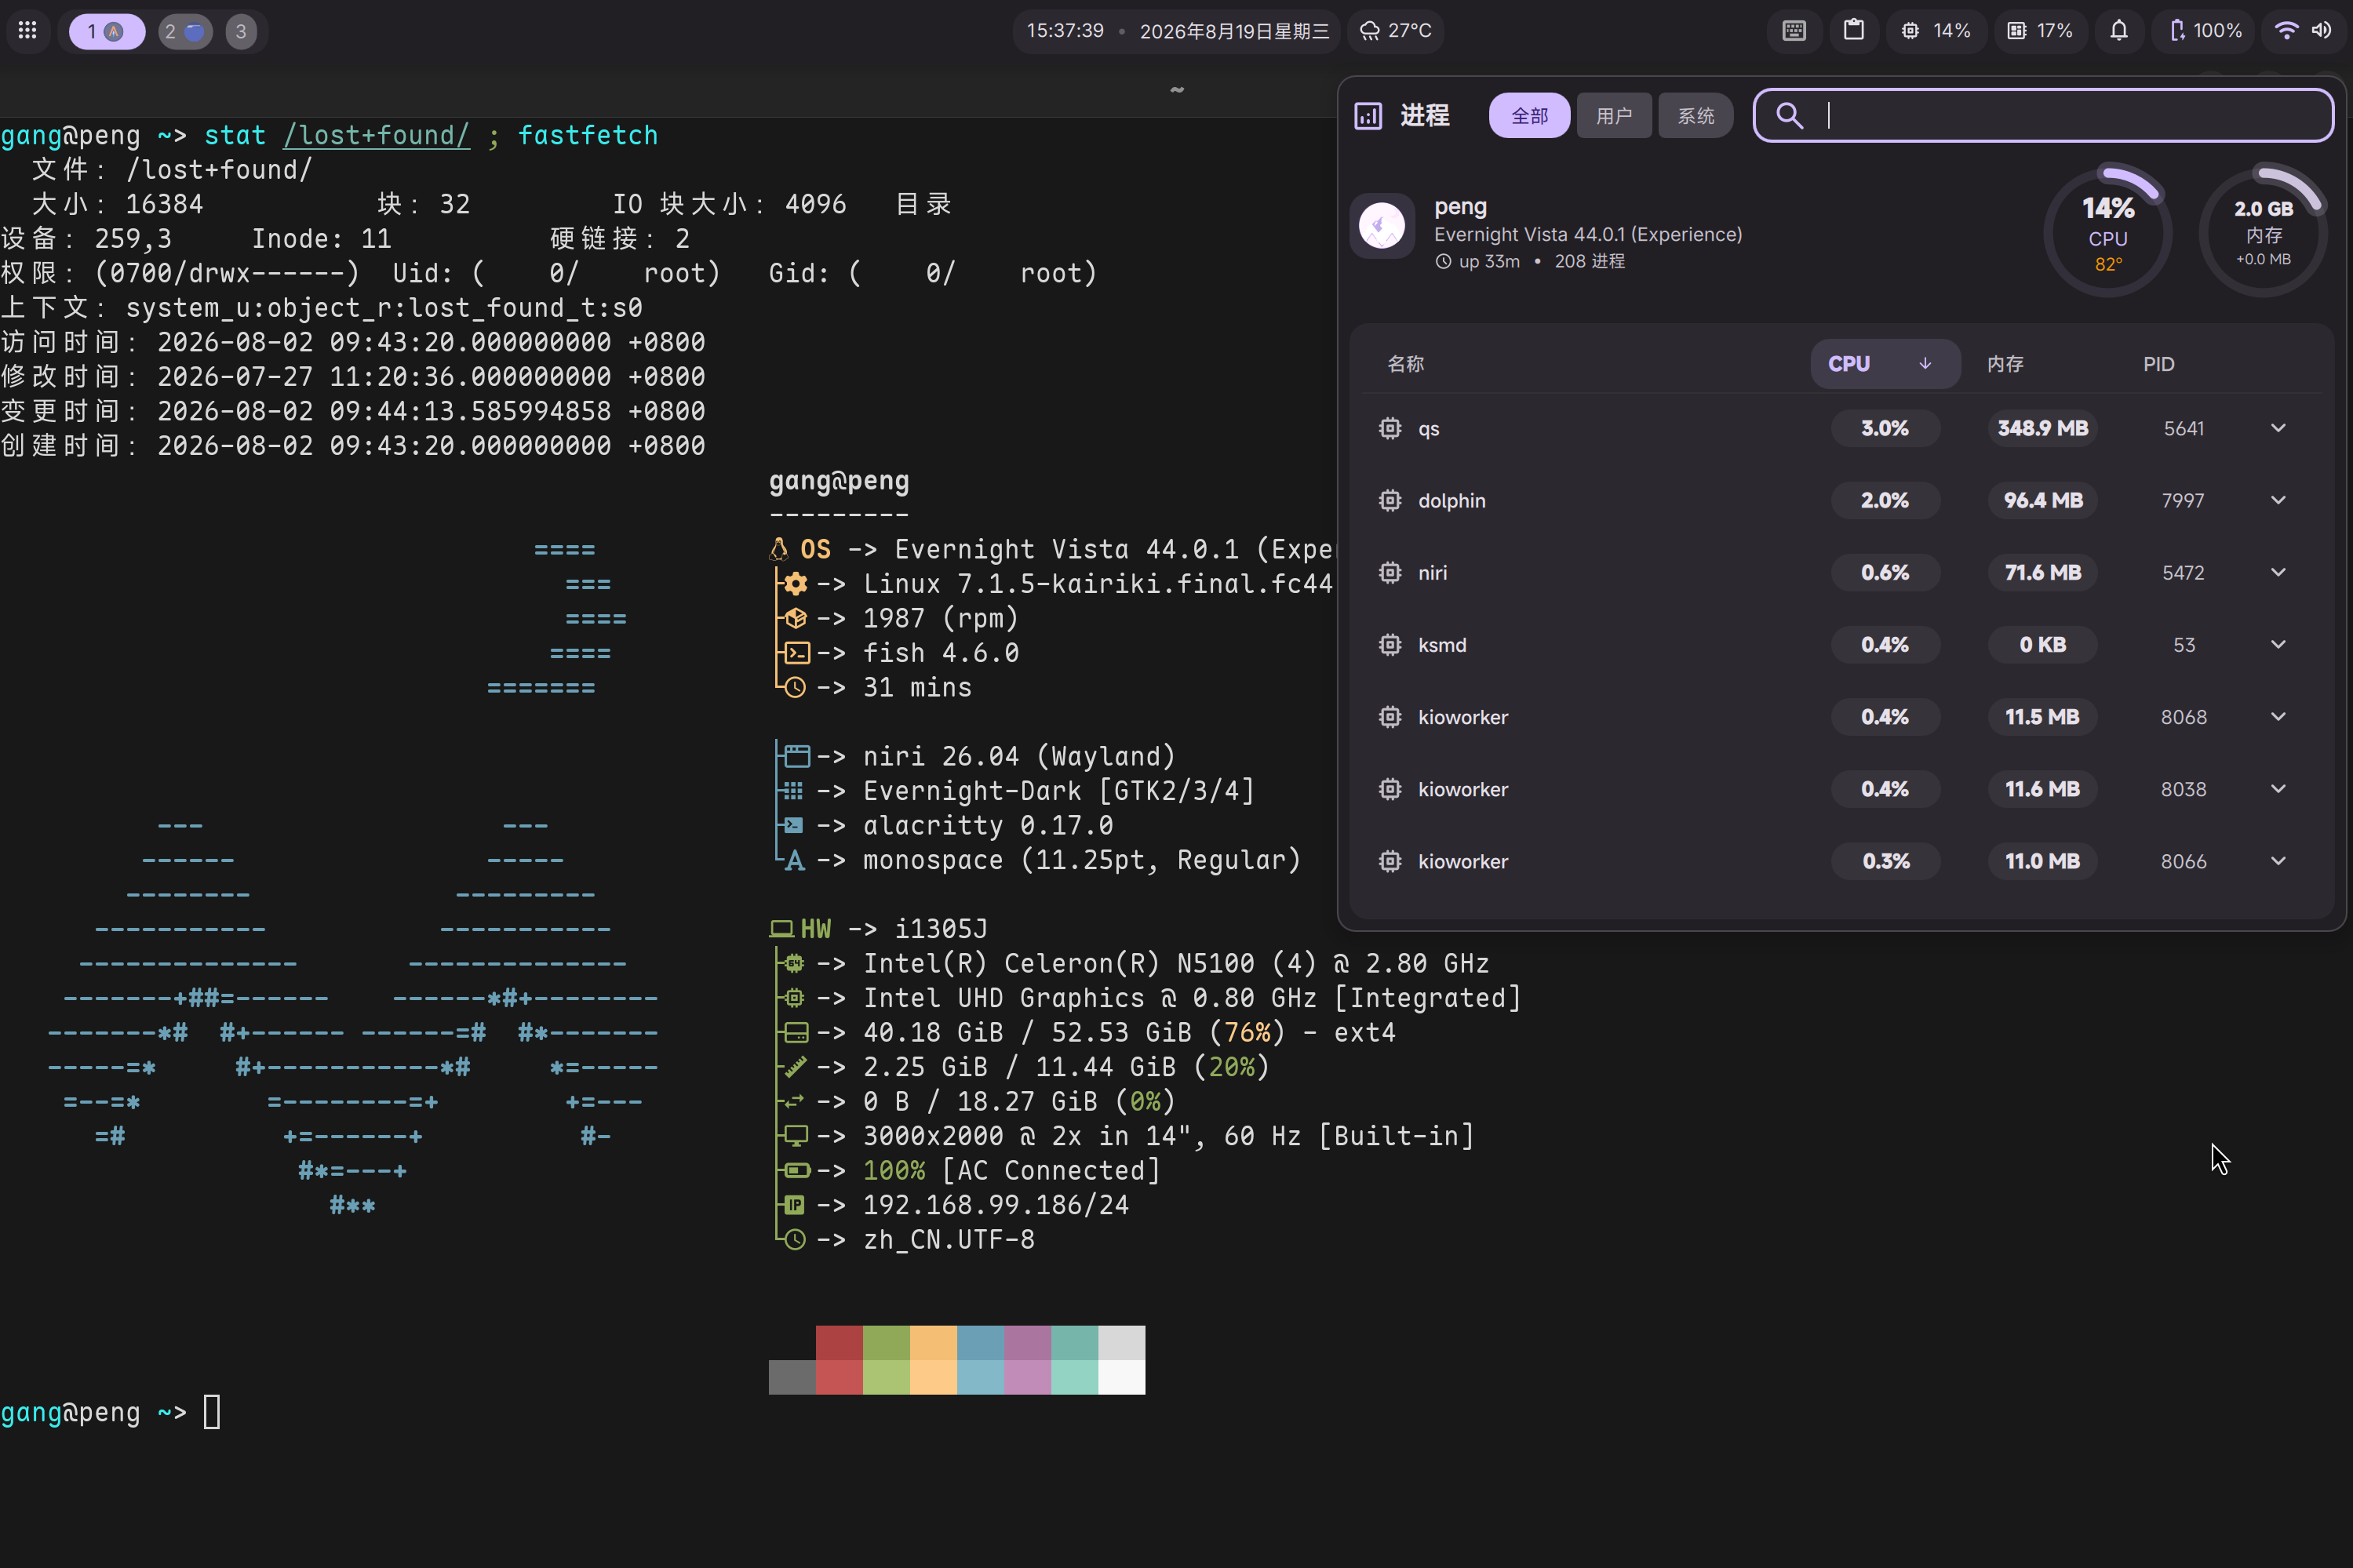
Task: Expand kioworker PID 8066 row chevron
Action: click(x=2278, y=861)
